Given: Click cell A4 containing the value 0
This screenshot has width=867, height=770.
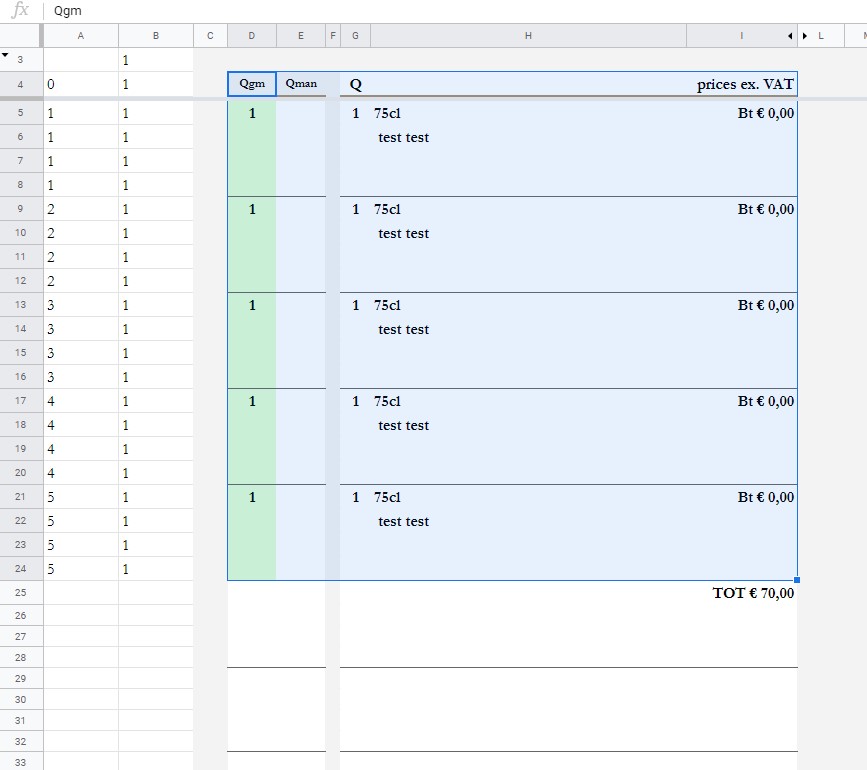Looking at the screenshot, I should pyautogui.click(x=80, y=84).
